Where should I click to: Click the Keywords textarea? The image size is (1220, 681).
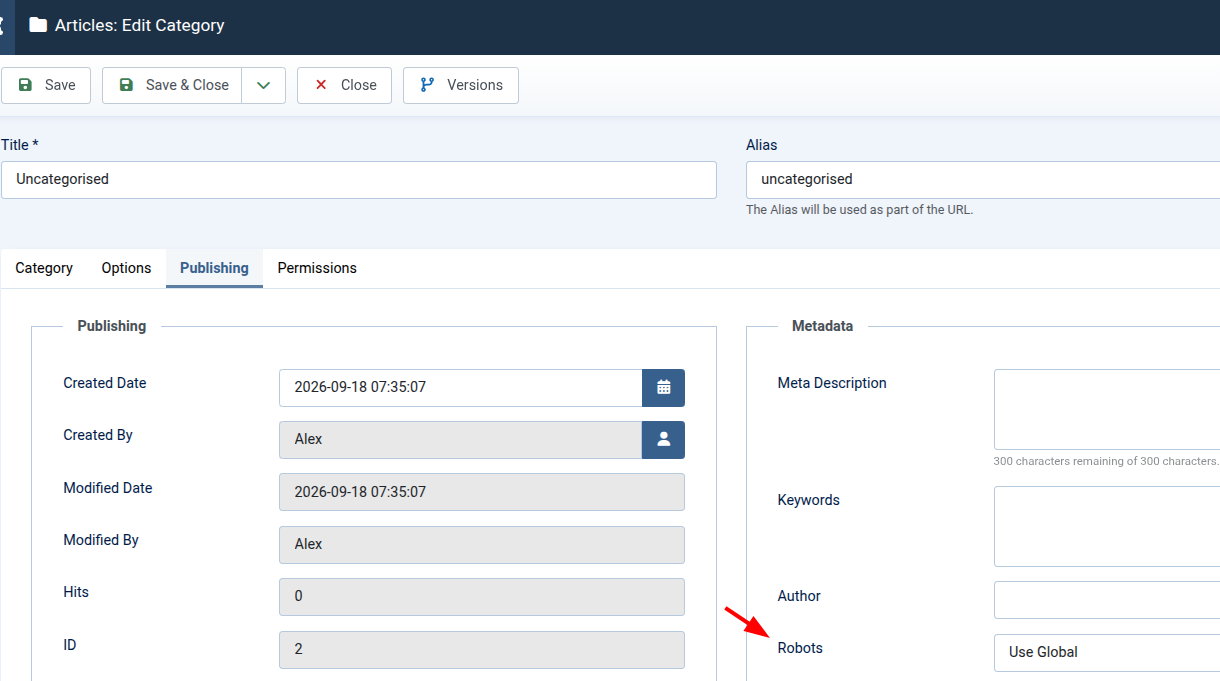pyautogui.click(x=1107, y=526)
